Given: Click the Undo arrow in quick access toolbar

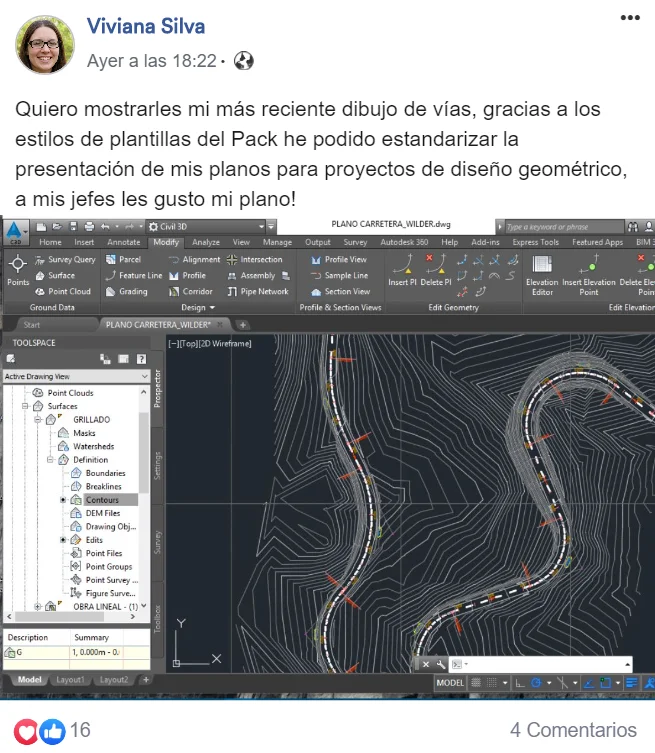Looking at the screenshot, I should (105, 226).
